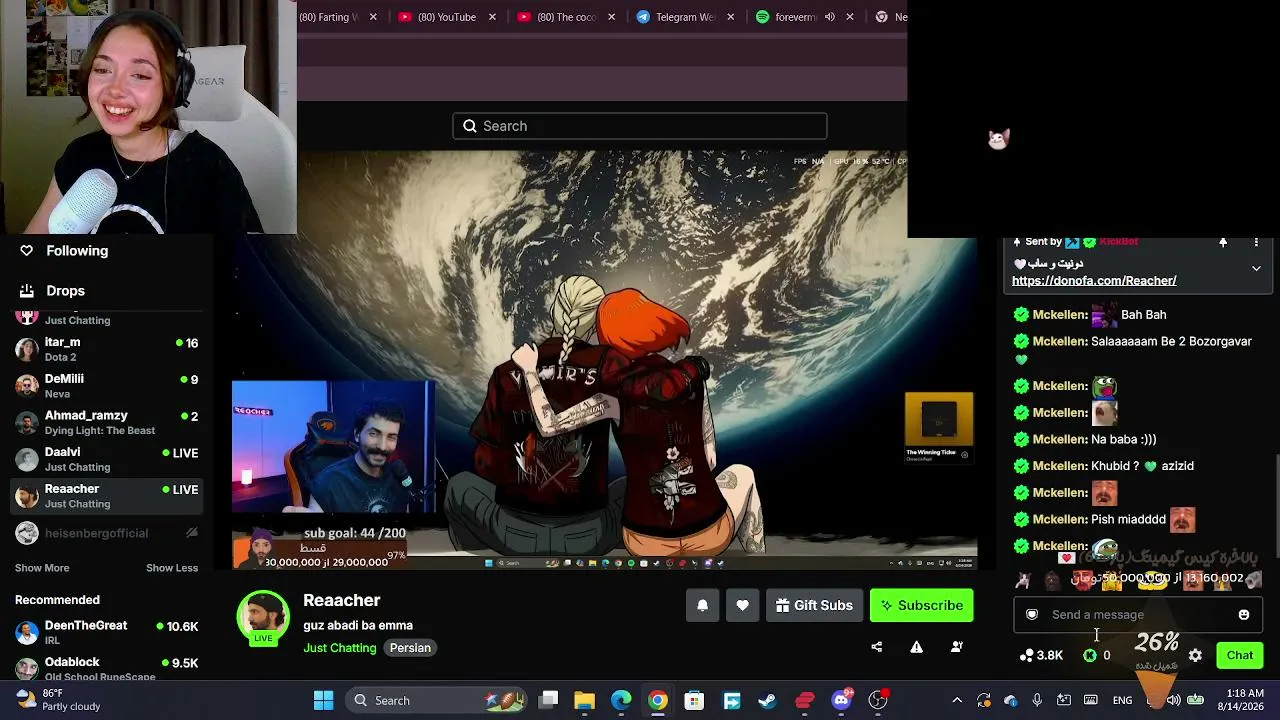Open volume control in system tray
Image resolution: width=1280 pixels, height=720 pixels.
click(x=1173, y=700)
